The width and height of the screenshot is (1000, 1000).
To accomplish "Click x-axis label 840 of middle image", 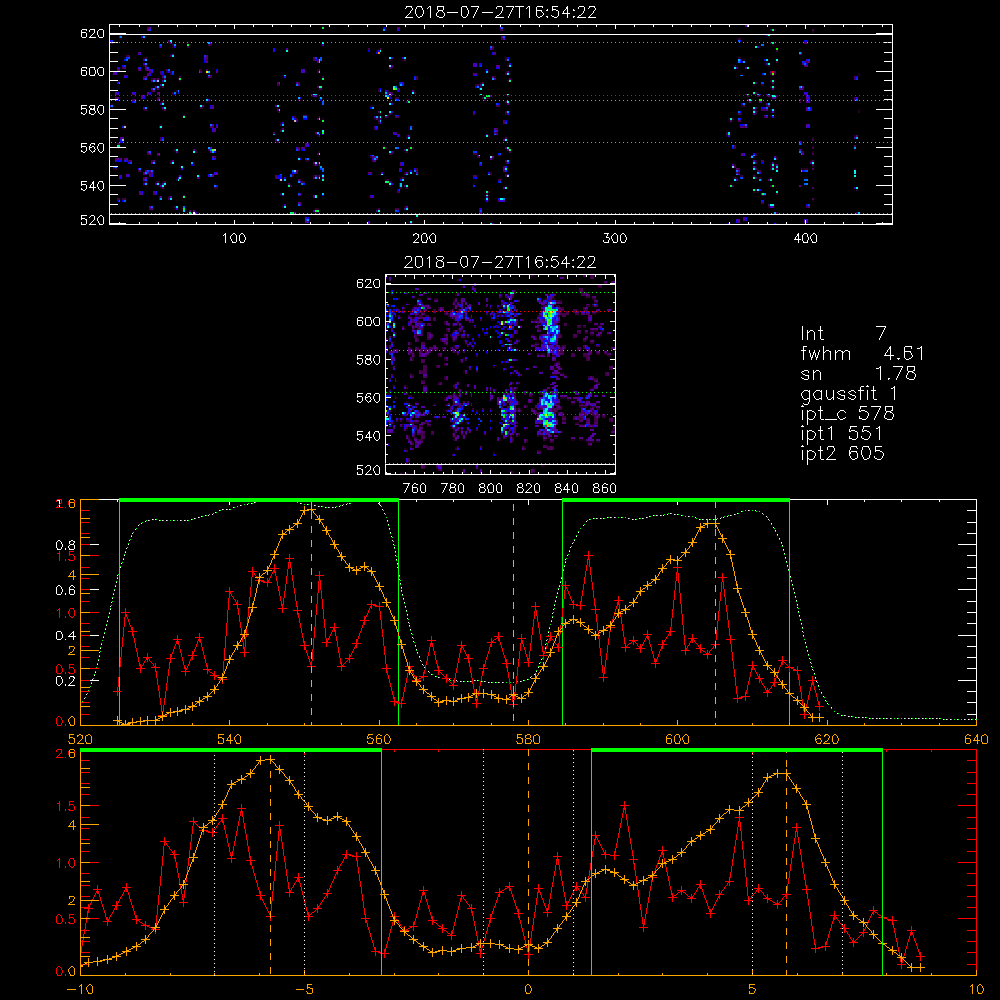I will coord(566,489).
